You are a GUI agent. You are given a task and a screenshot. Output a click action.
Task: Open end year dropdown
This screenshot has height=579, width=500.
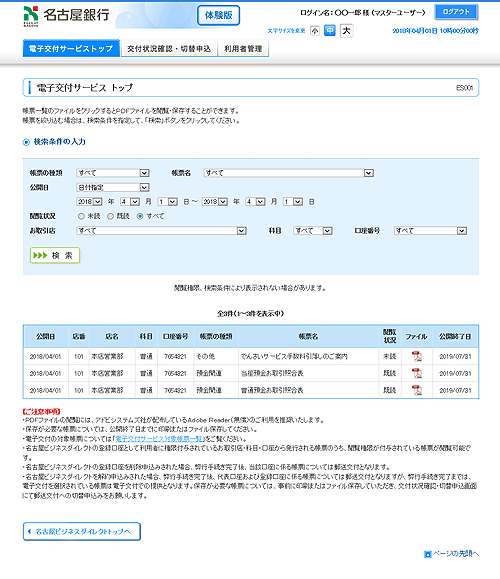[215, 202]
